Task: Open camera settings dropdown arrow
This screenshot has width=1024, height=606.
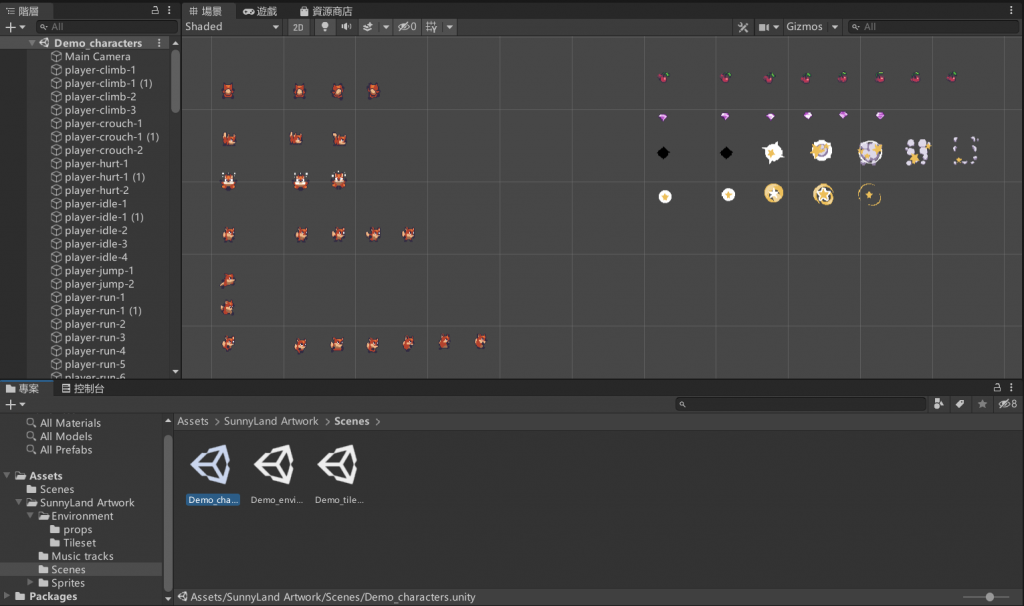Action: click(776, 27)
